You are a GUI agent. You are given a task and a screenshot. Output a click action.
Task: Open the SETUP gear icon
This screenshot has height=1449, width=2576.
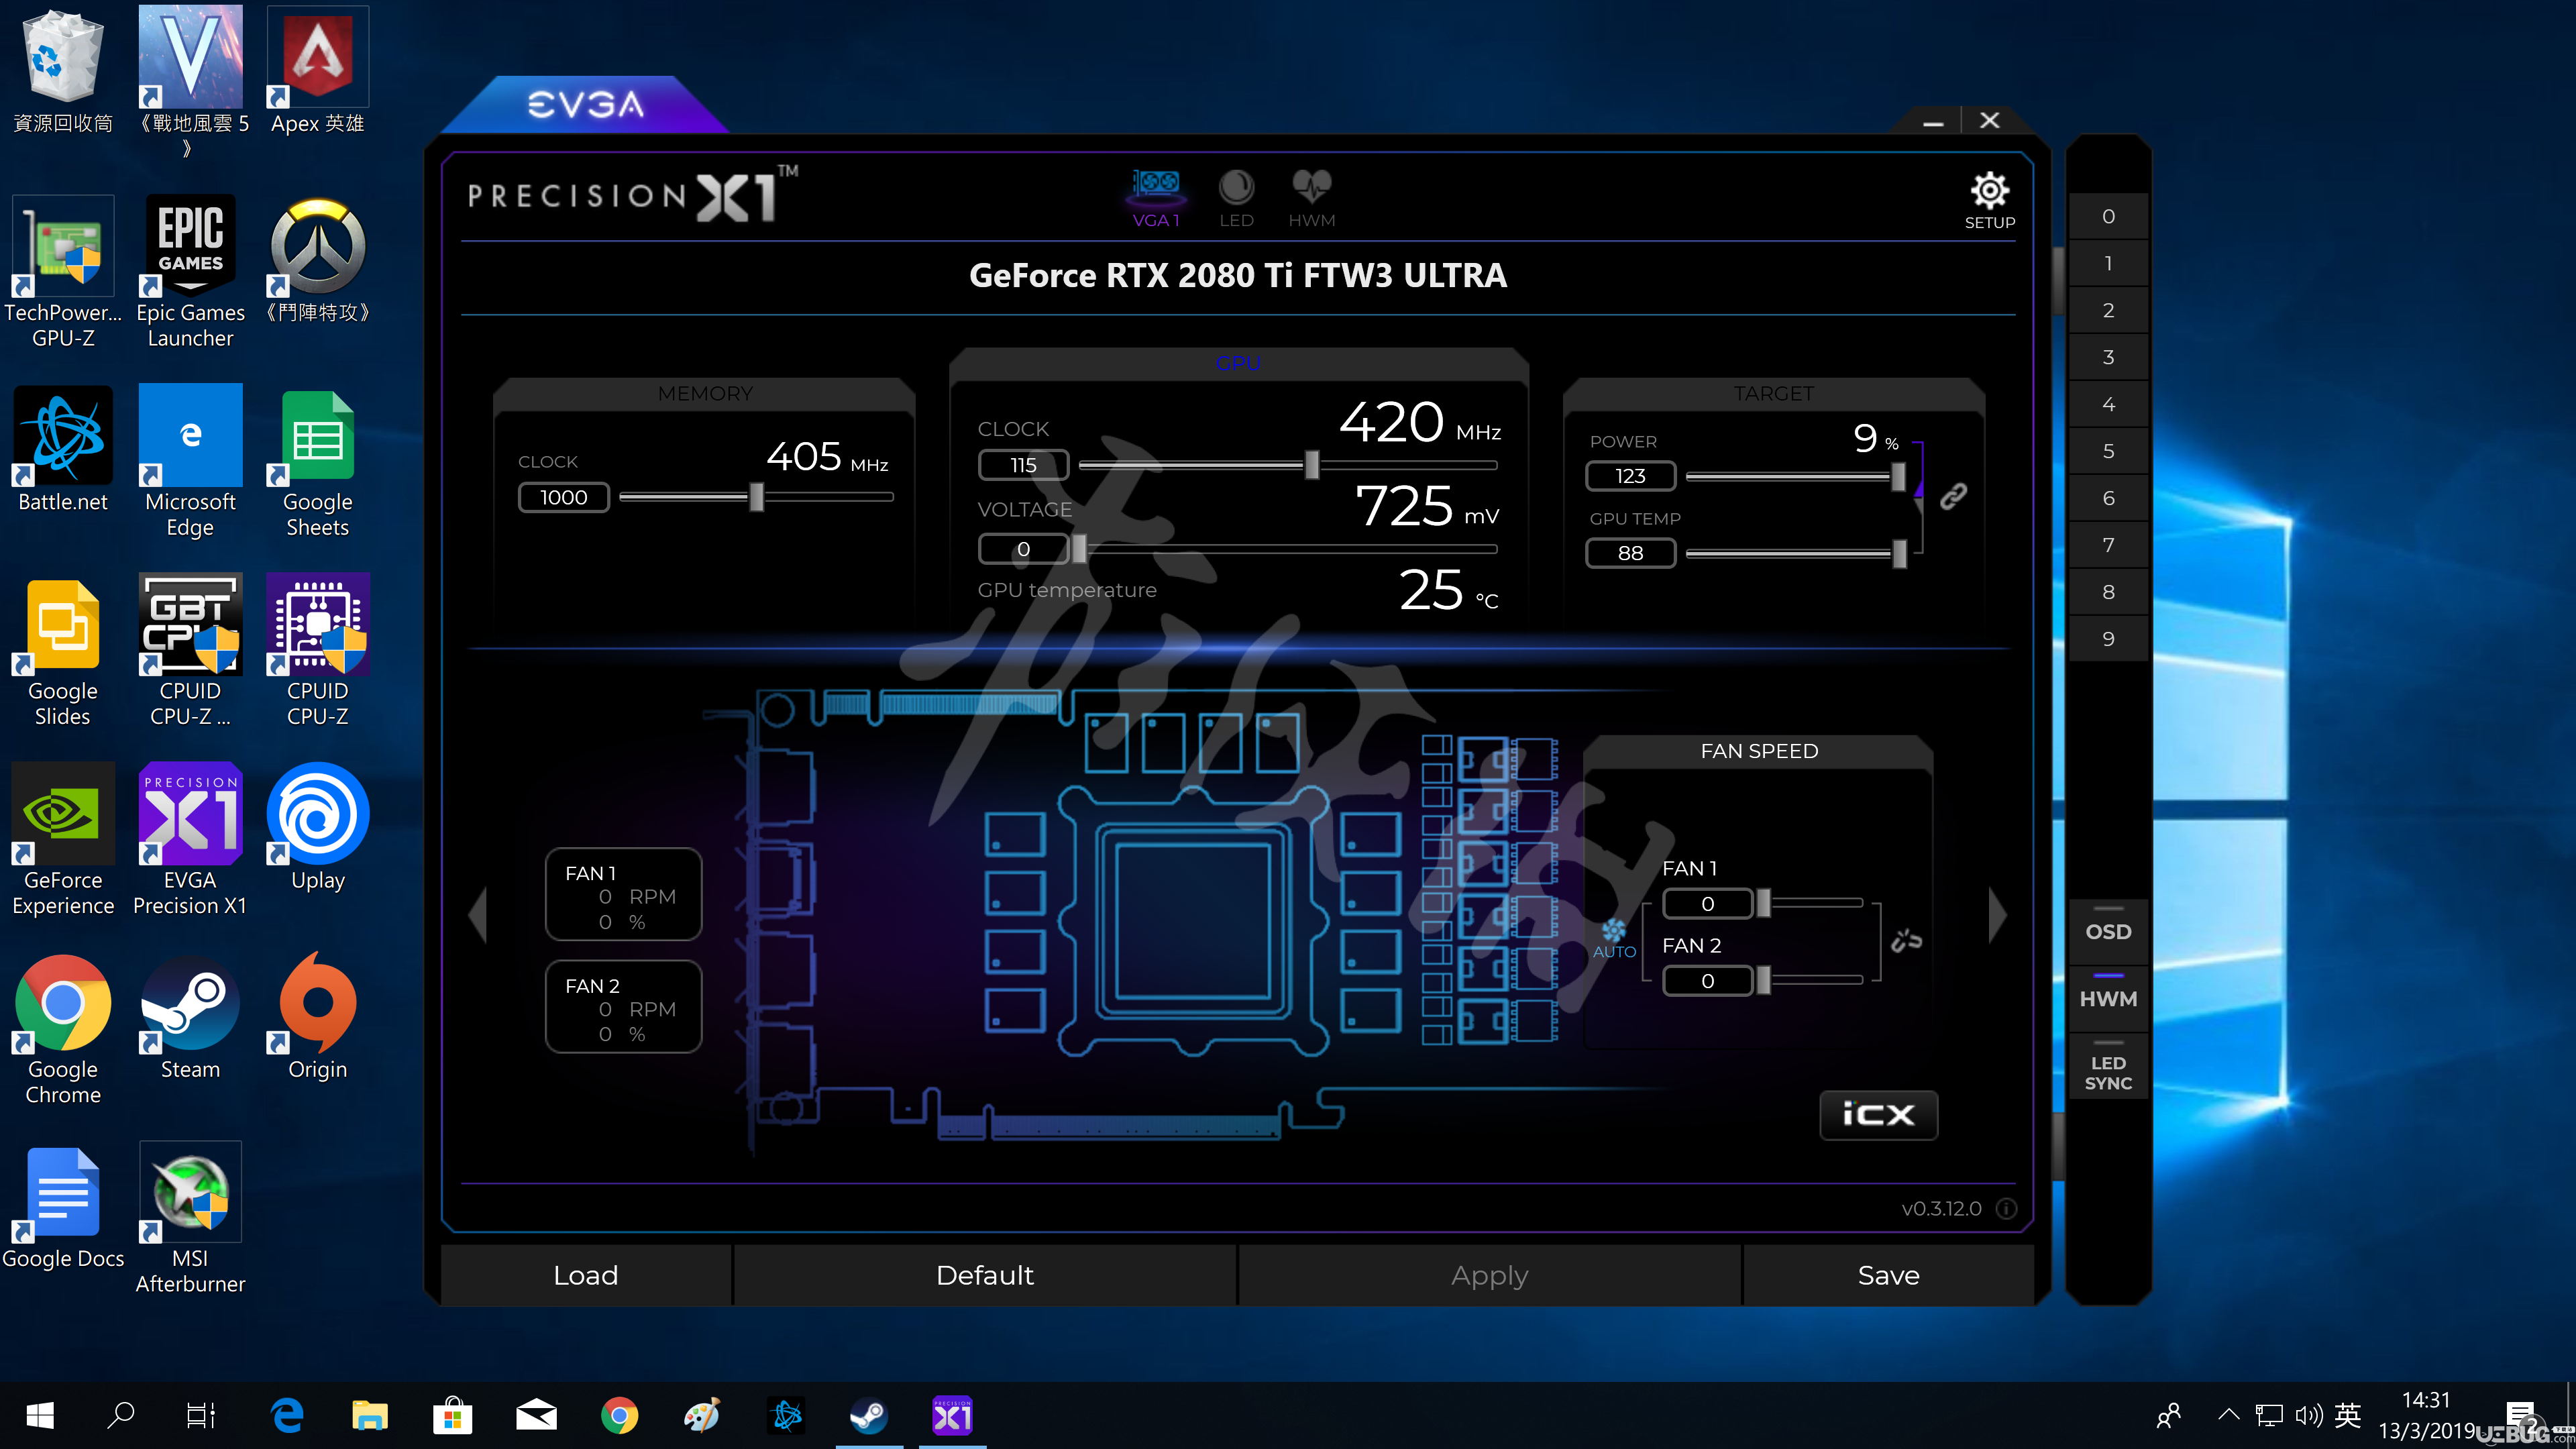click(1989, 190)
